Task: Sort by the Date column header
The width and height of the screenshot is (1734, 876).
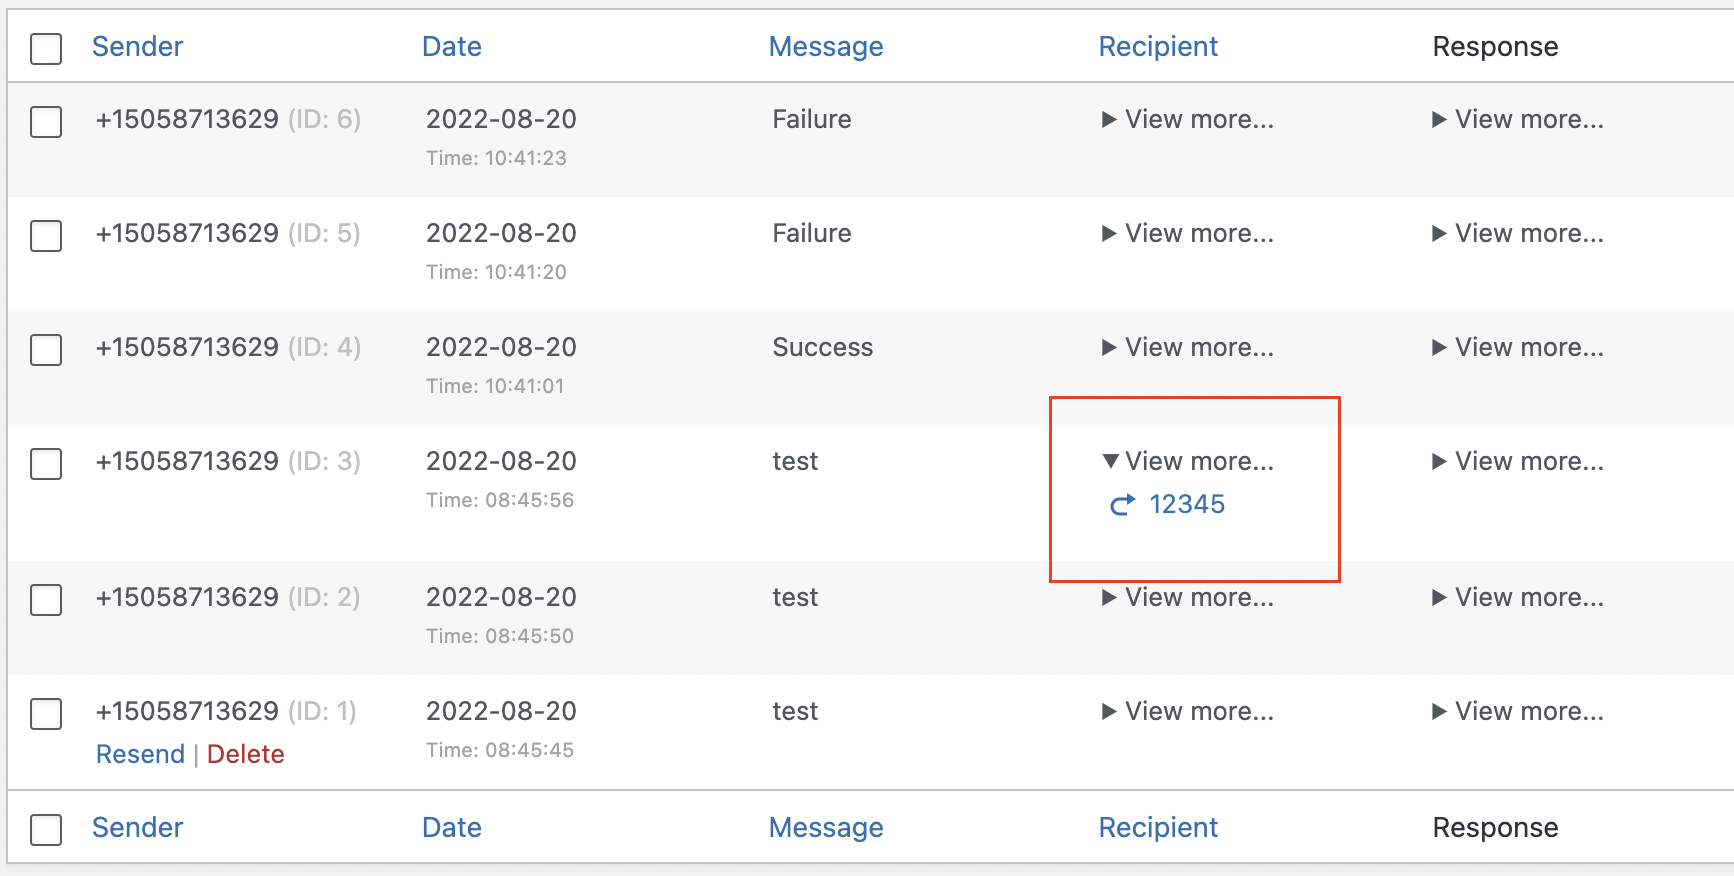Action: coord(452,46)
